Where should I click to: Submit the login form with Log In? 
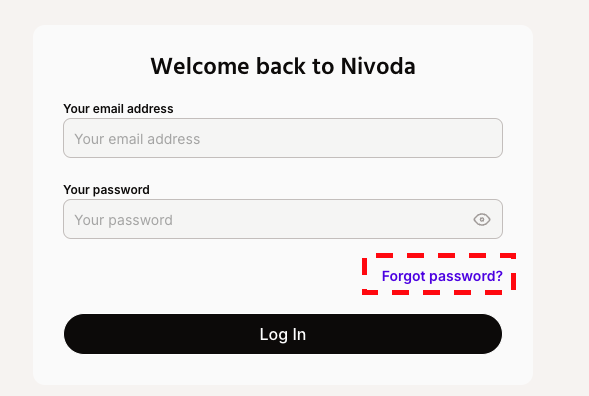pos(283,334)
